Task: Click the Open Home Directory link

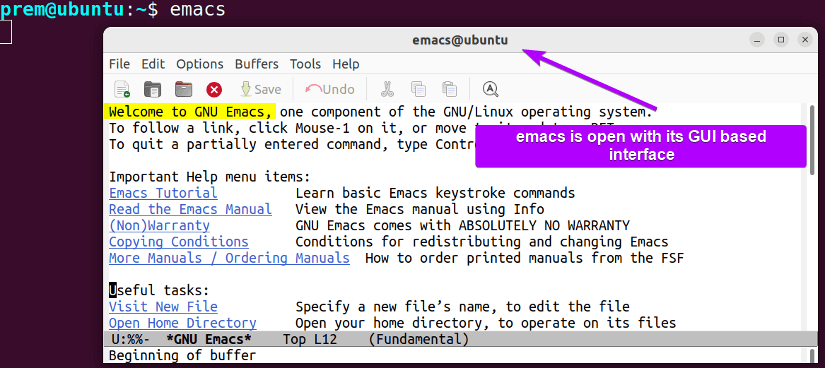Action: (183, 323)
